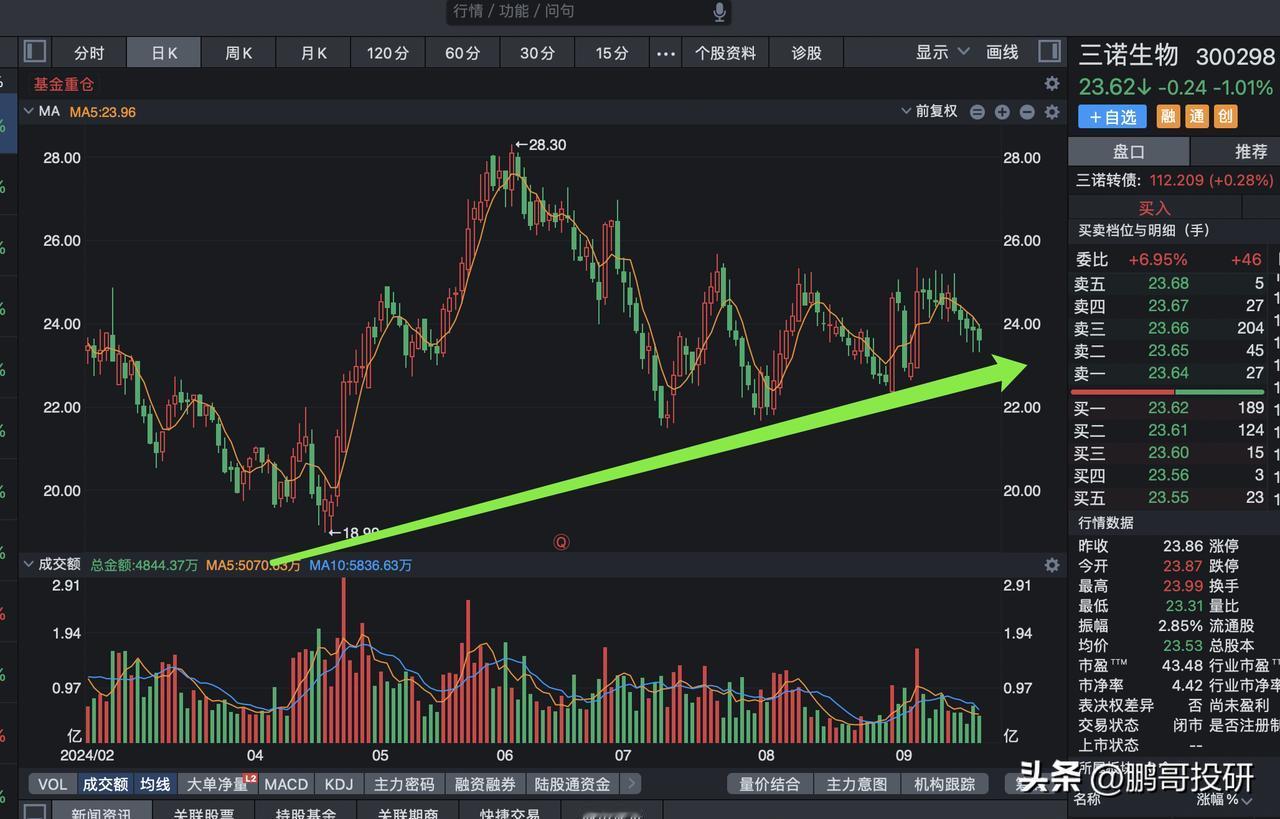Switch to 120分 period

pyautogui.click(x=388, y=53)
